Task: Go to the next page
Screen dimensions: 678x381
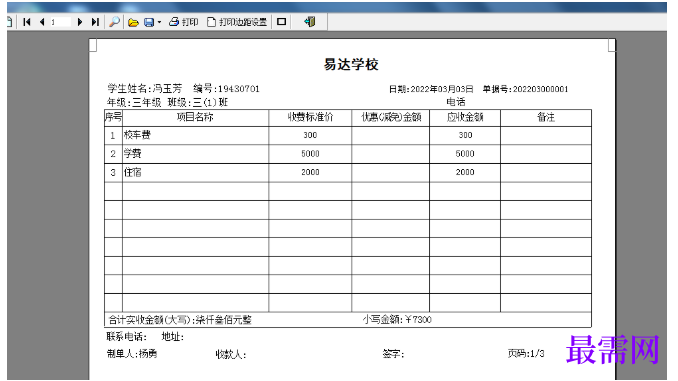Action: pyautogui.click(x=80, y=22)
